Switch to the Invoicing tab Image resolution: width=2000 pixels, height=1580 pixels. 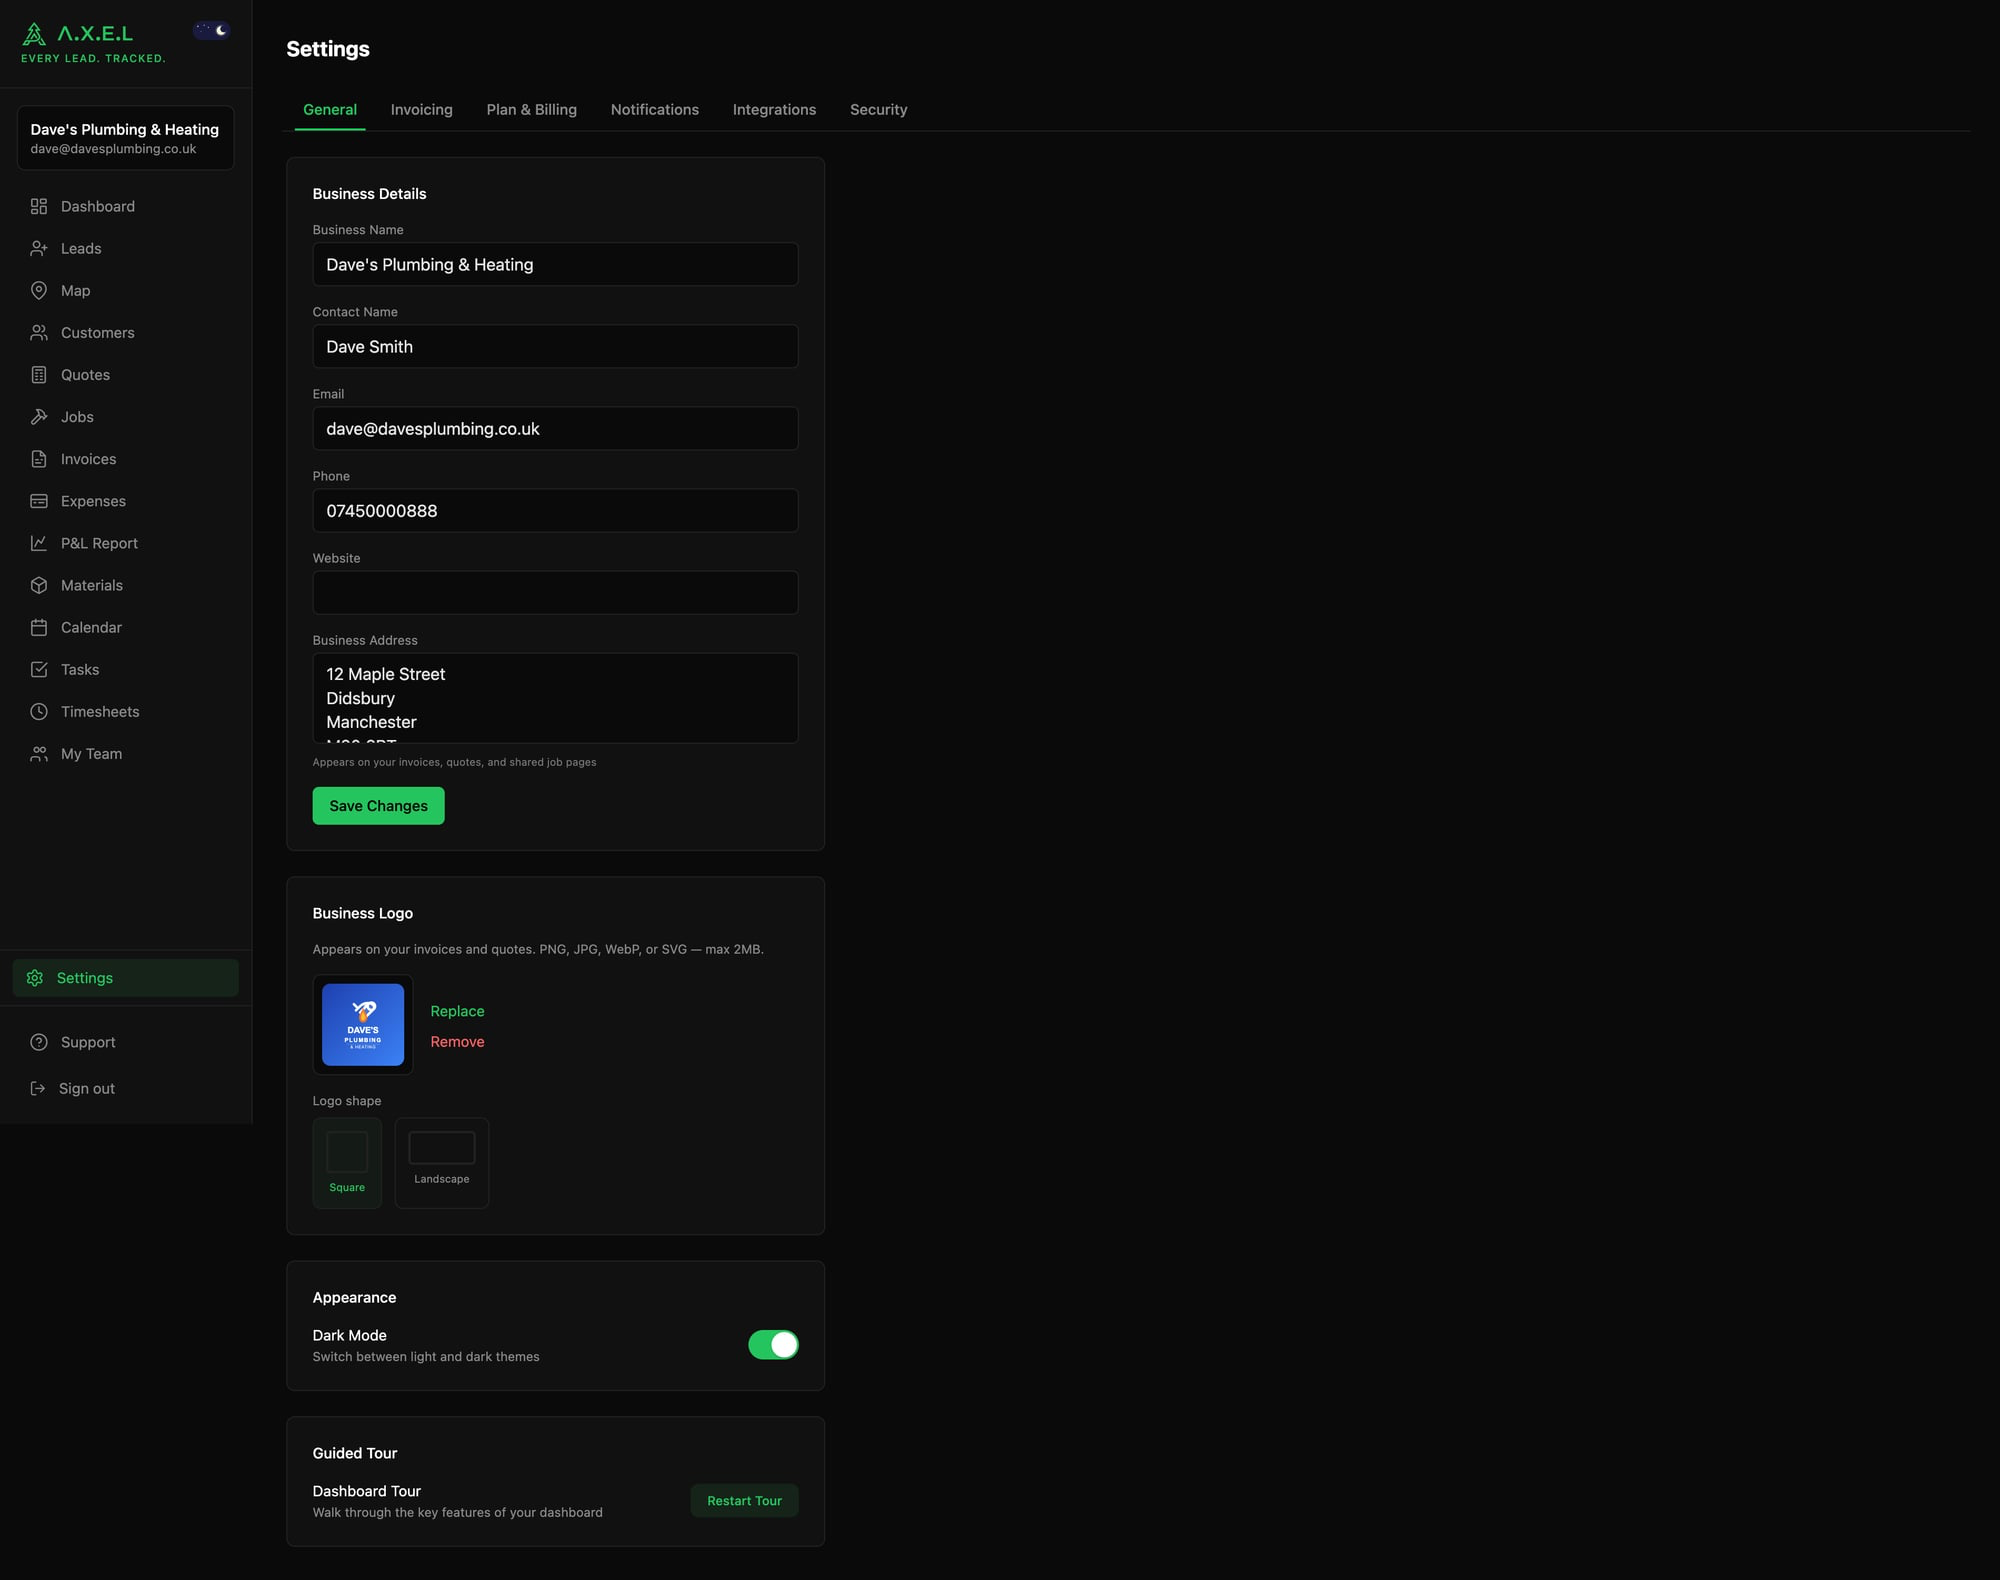[x=421, y=109]
